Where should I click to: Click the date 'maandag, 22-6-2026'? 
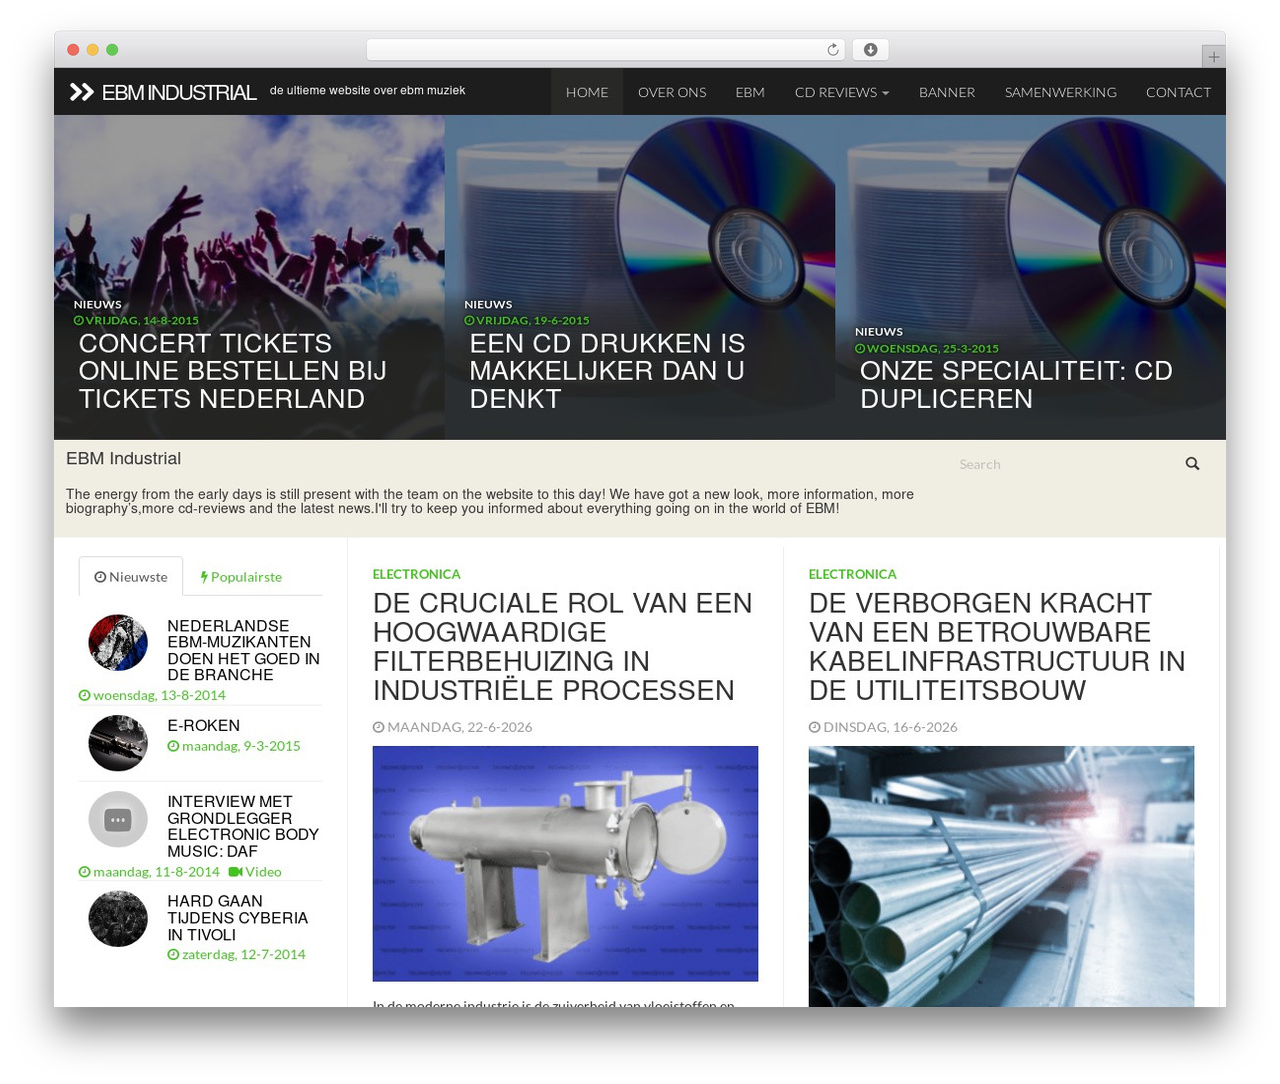459,727
